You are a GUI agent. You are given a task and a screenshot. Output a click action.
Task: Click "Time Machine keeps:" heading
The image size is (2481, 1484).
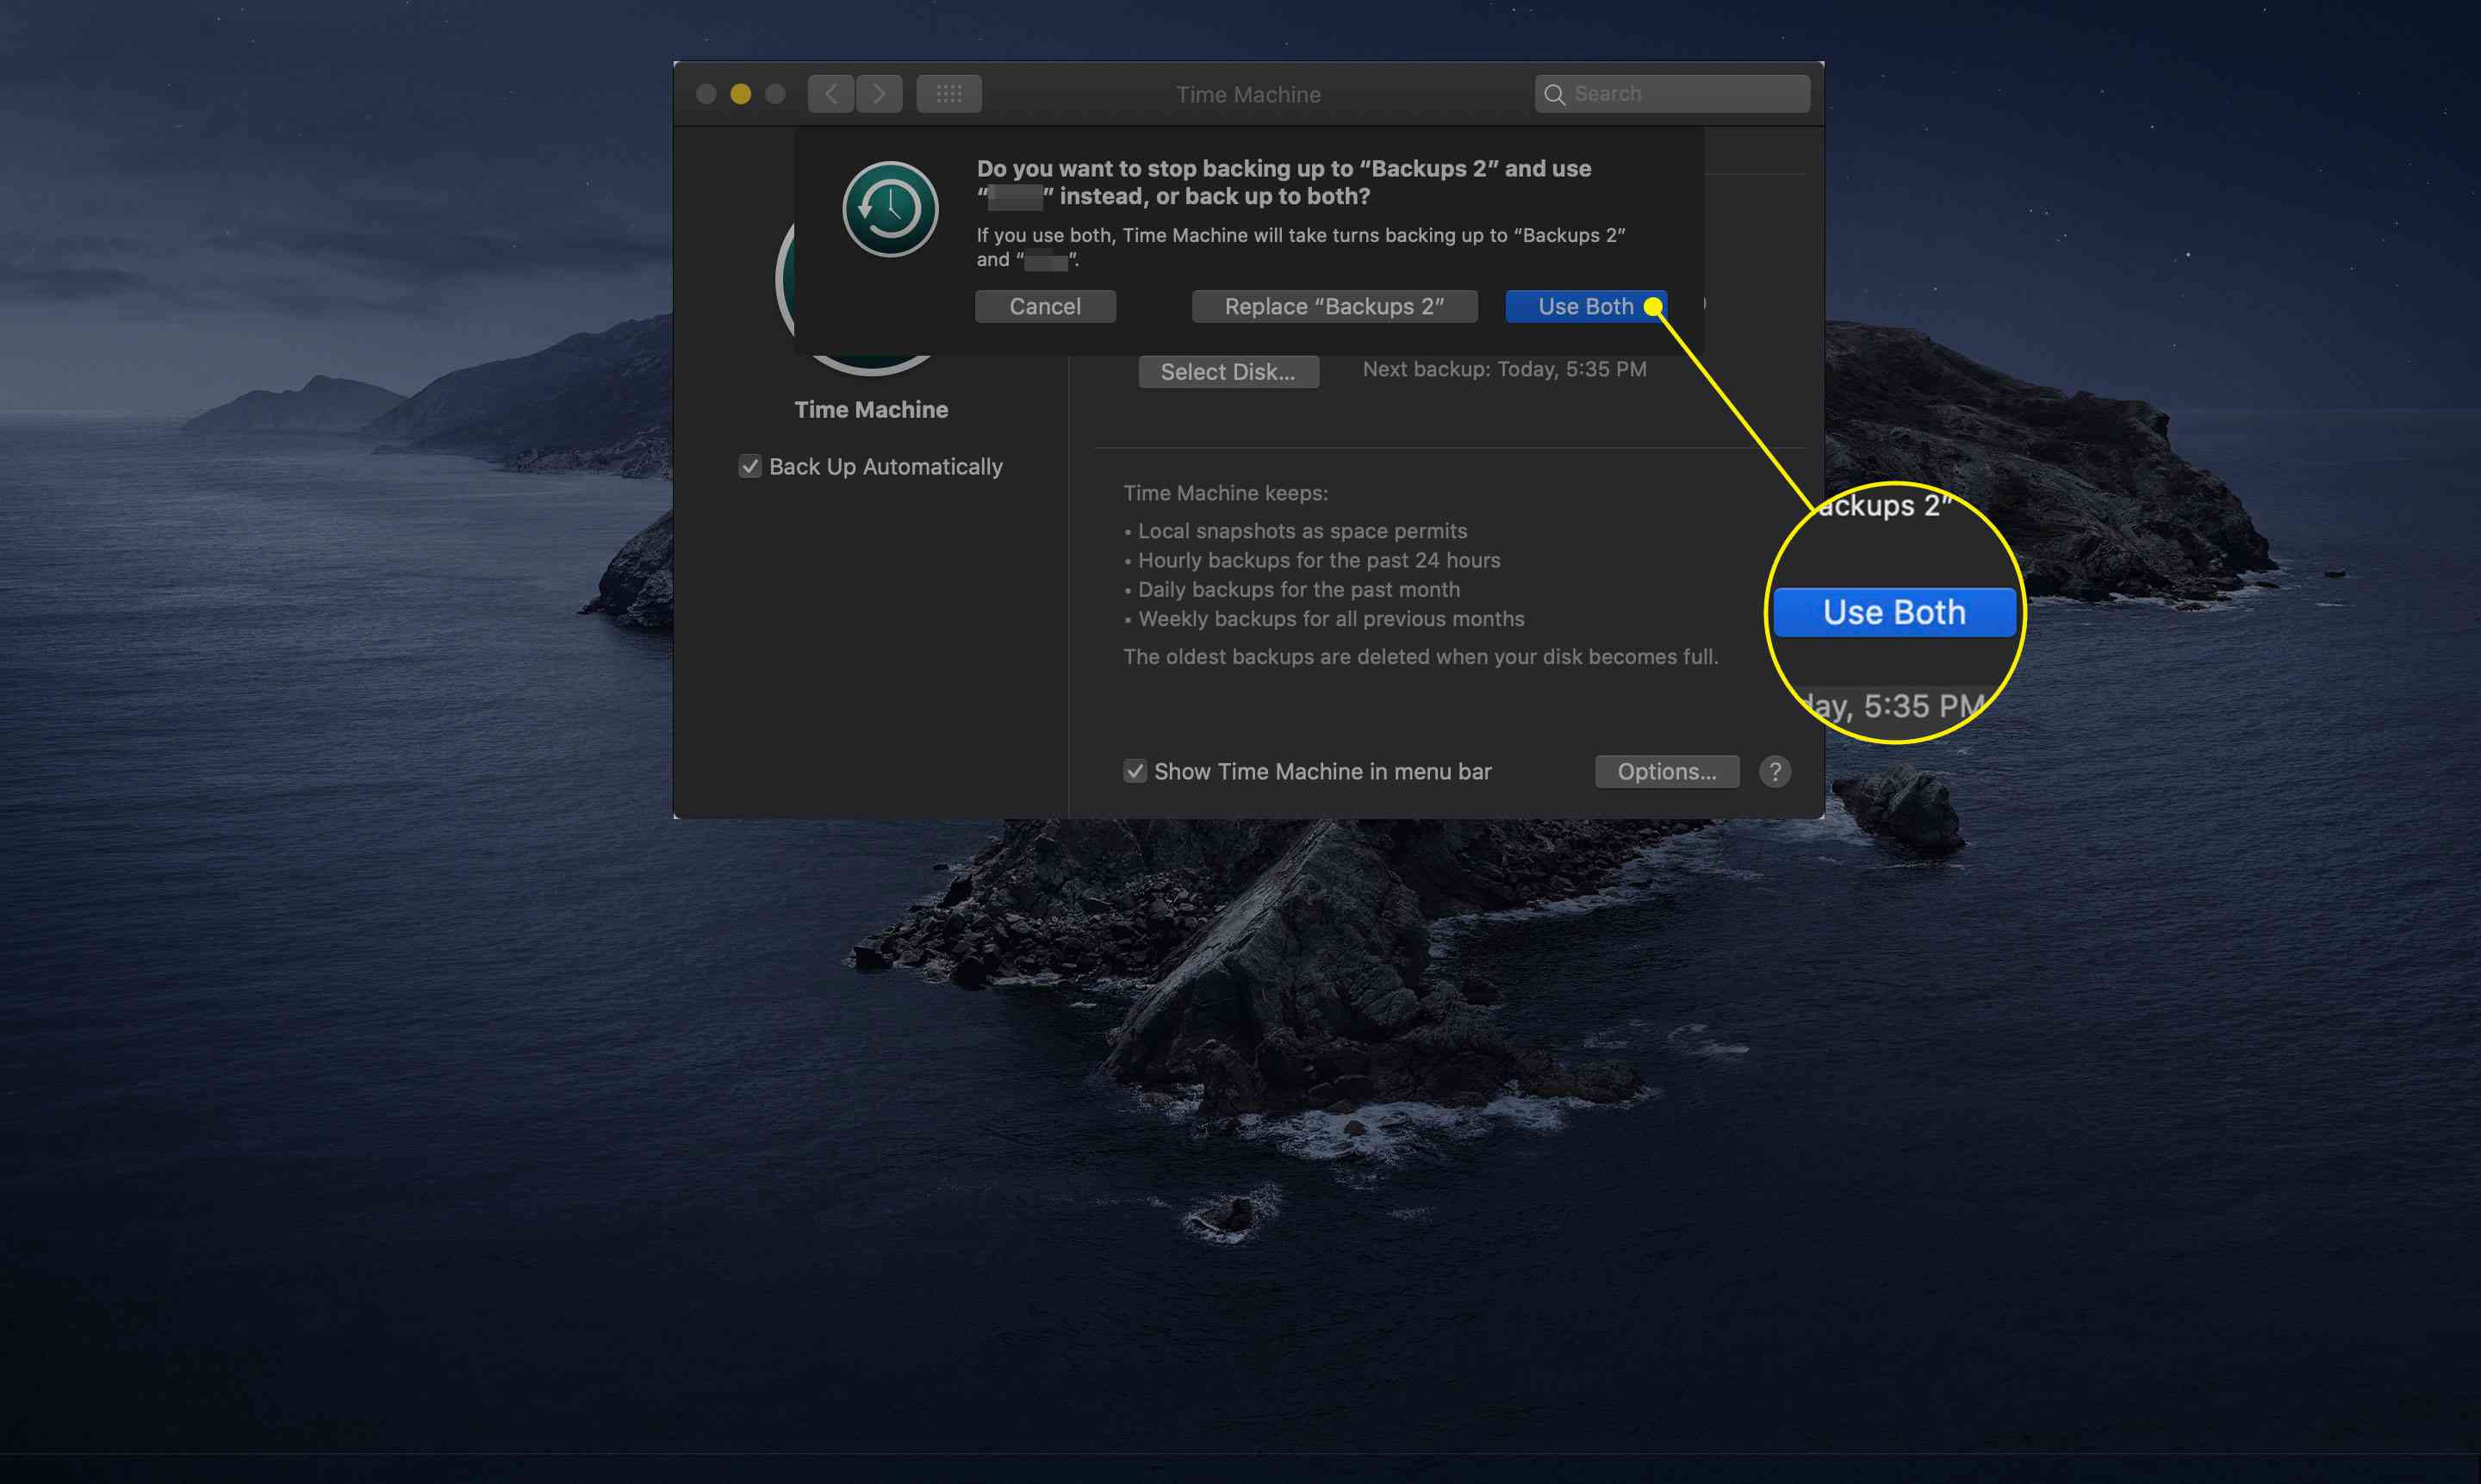[x=1225, y=493]
